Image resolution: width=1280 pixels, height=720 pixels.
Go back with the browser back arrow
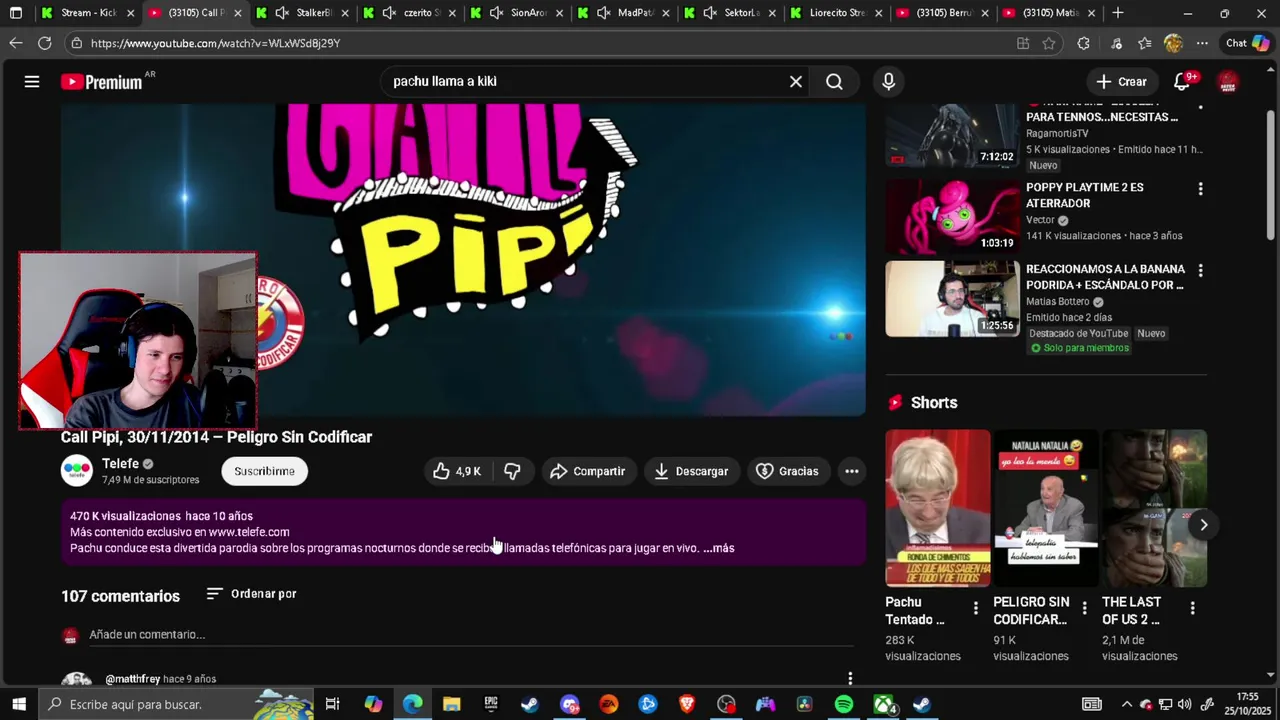[16, 43]
